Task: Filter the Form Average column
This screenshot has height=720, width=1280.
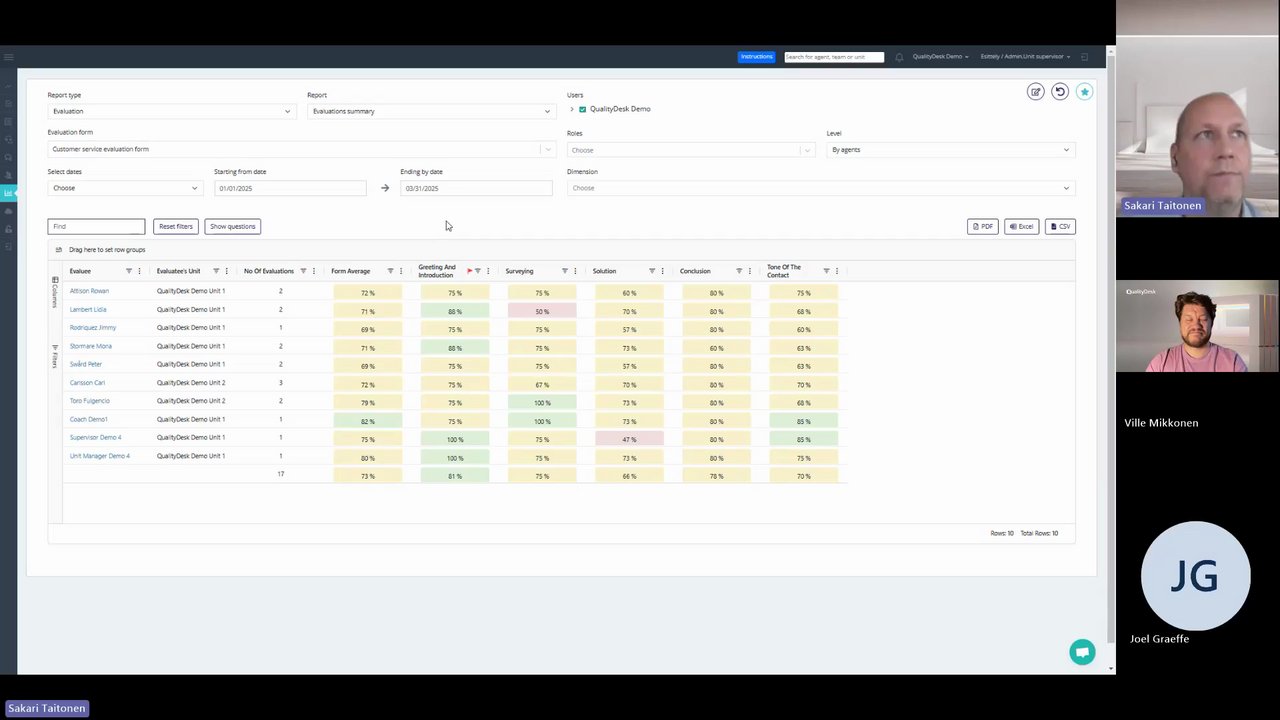Action: click(x=390, y=271)
